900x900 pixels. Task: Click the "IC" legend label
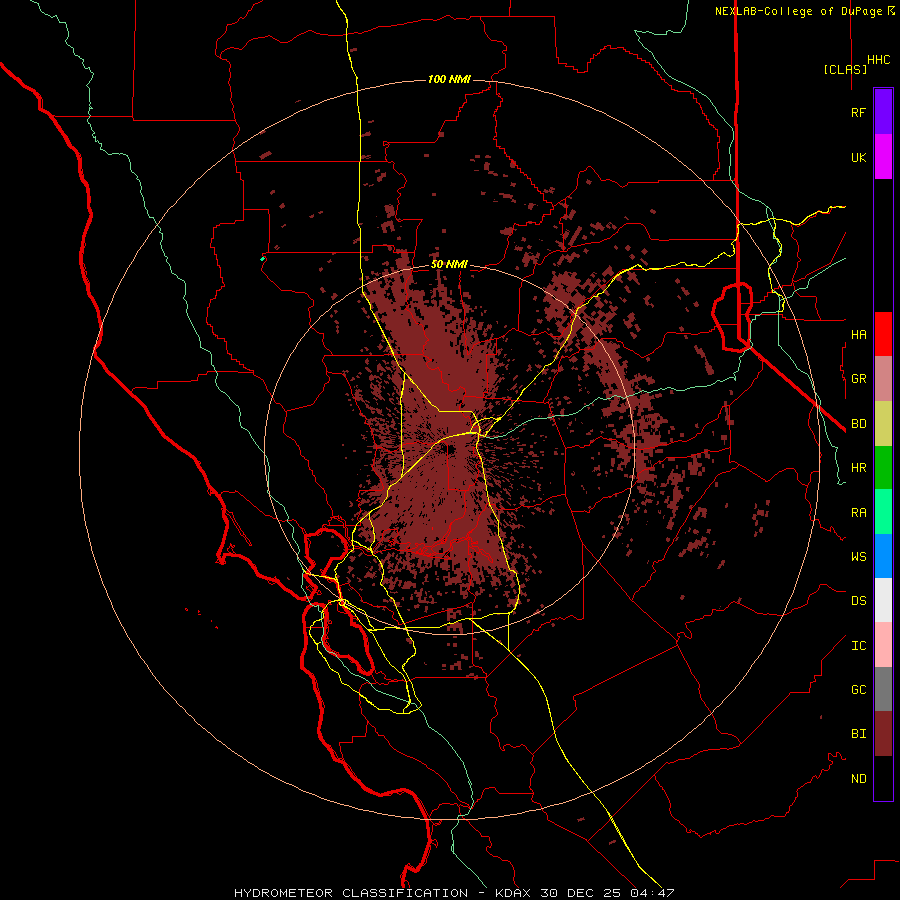point(858,646)
